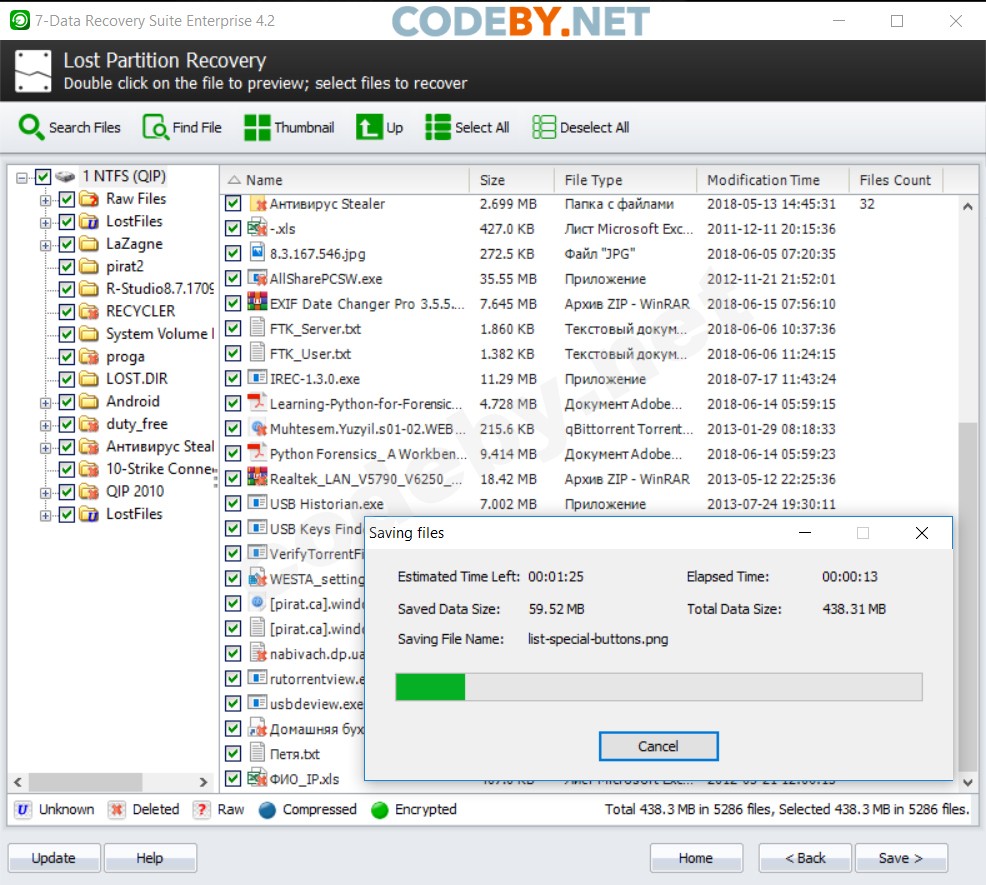986x885 pixels.
Task: Cancel the file saving operation
Action: coord(658,746)
